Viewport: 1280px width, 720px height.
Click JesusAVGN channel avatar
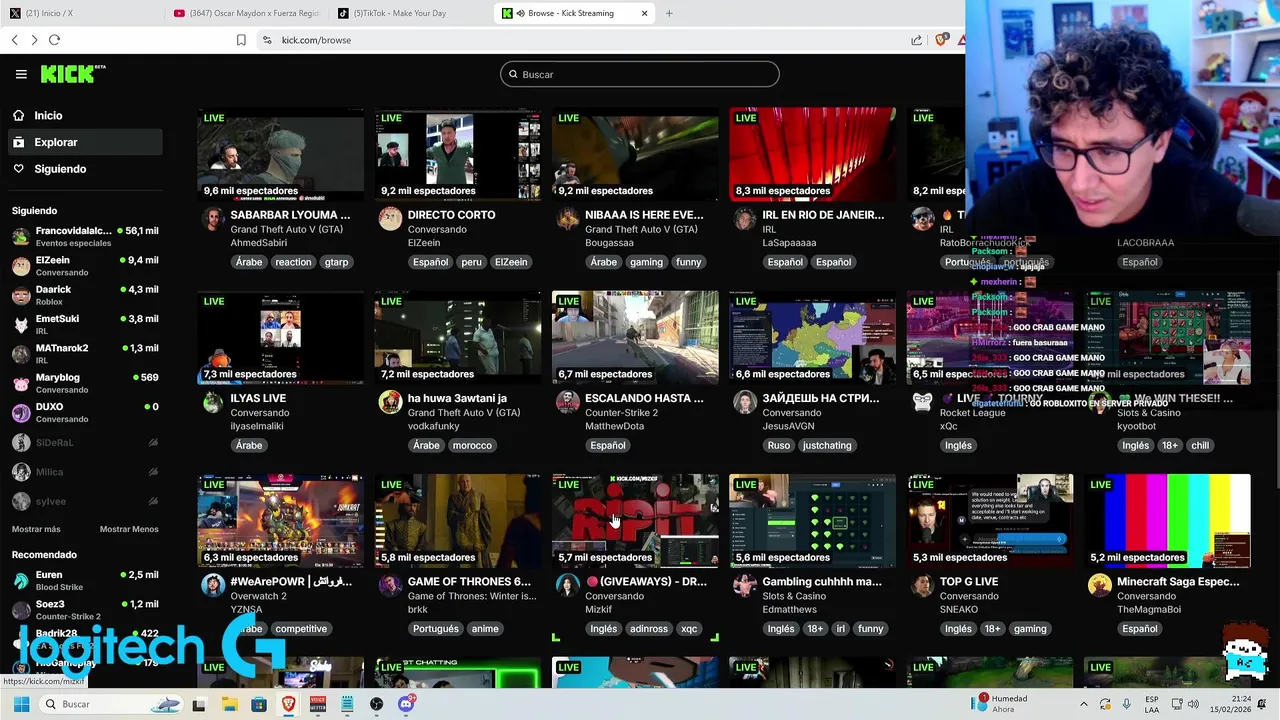tap(744, 402)
